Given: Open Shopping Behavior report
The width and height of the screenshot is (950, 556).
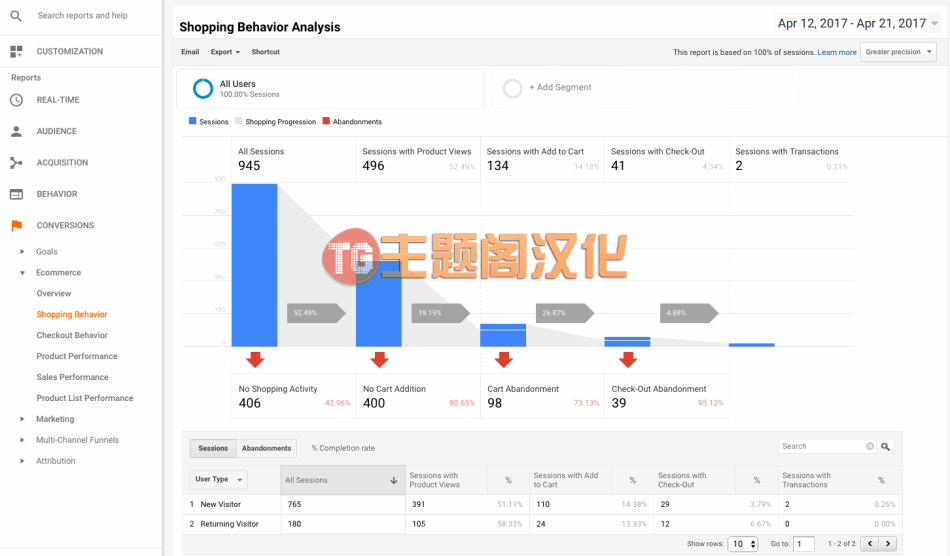Looking at the screenshot, I should [72, 314].
